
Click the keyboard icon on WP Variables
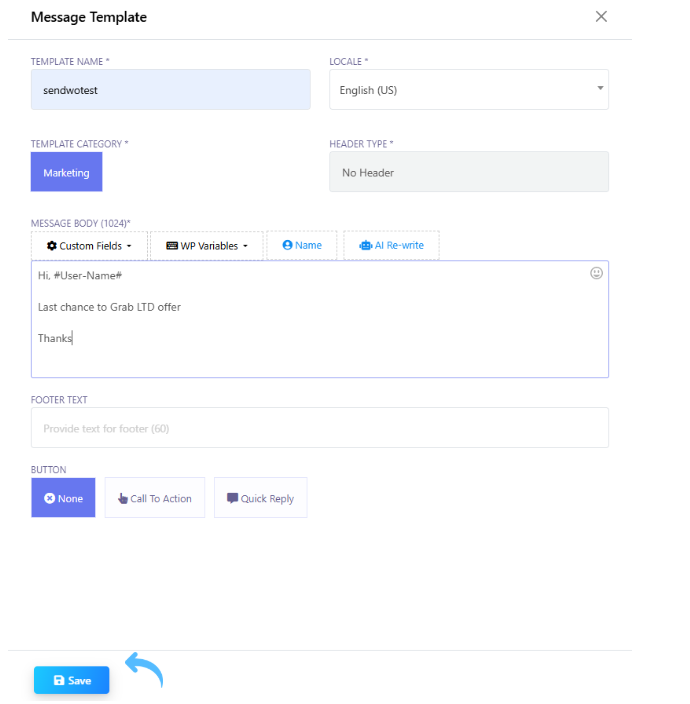172,246
